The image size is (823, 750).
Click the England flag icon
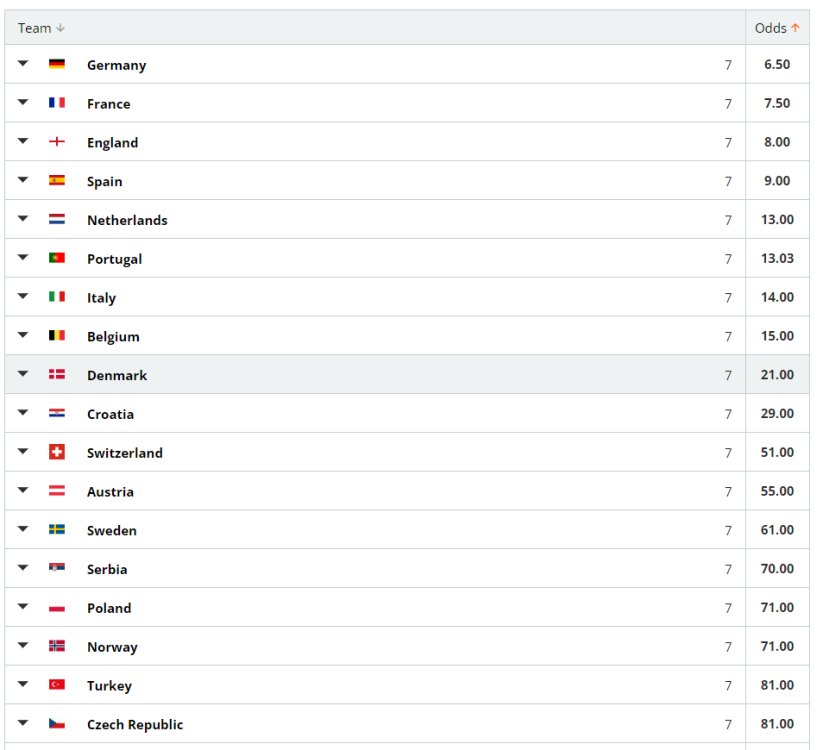[x=57, y=143]
